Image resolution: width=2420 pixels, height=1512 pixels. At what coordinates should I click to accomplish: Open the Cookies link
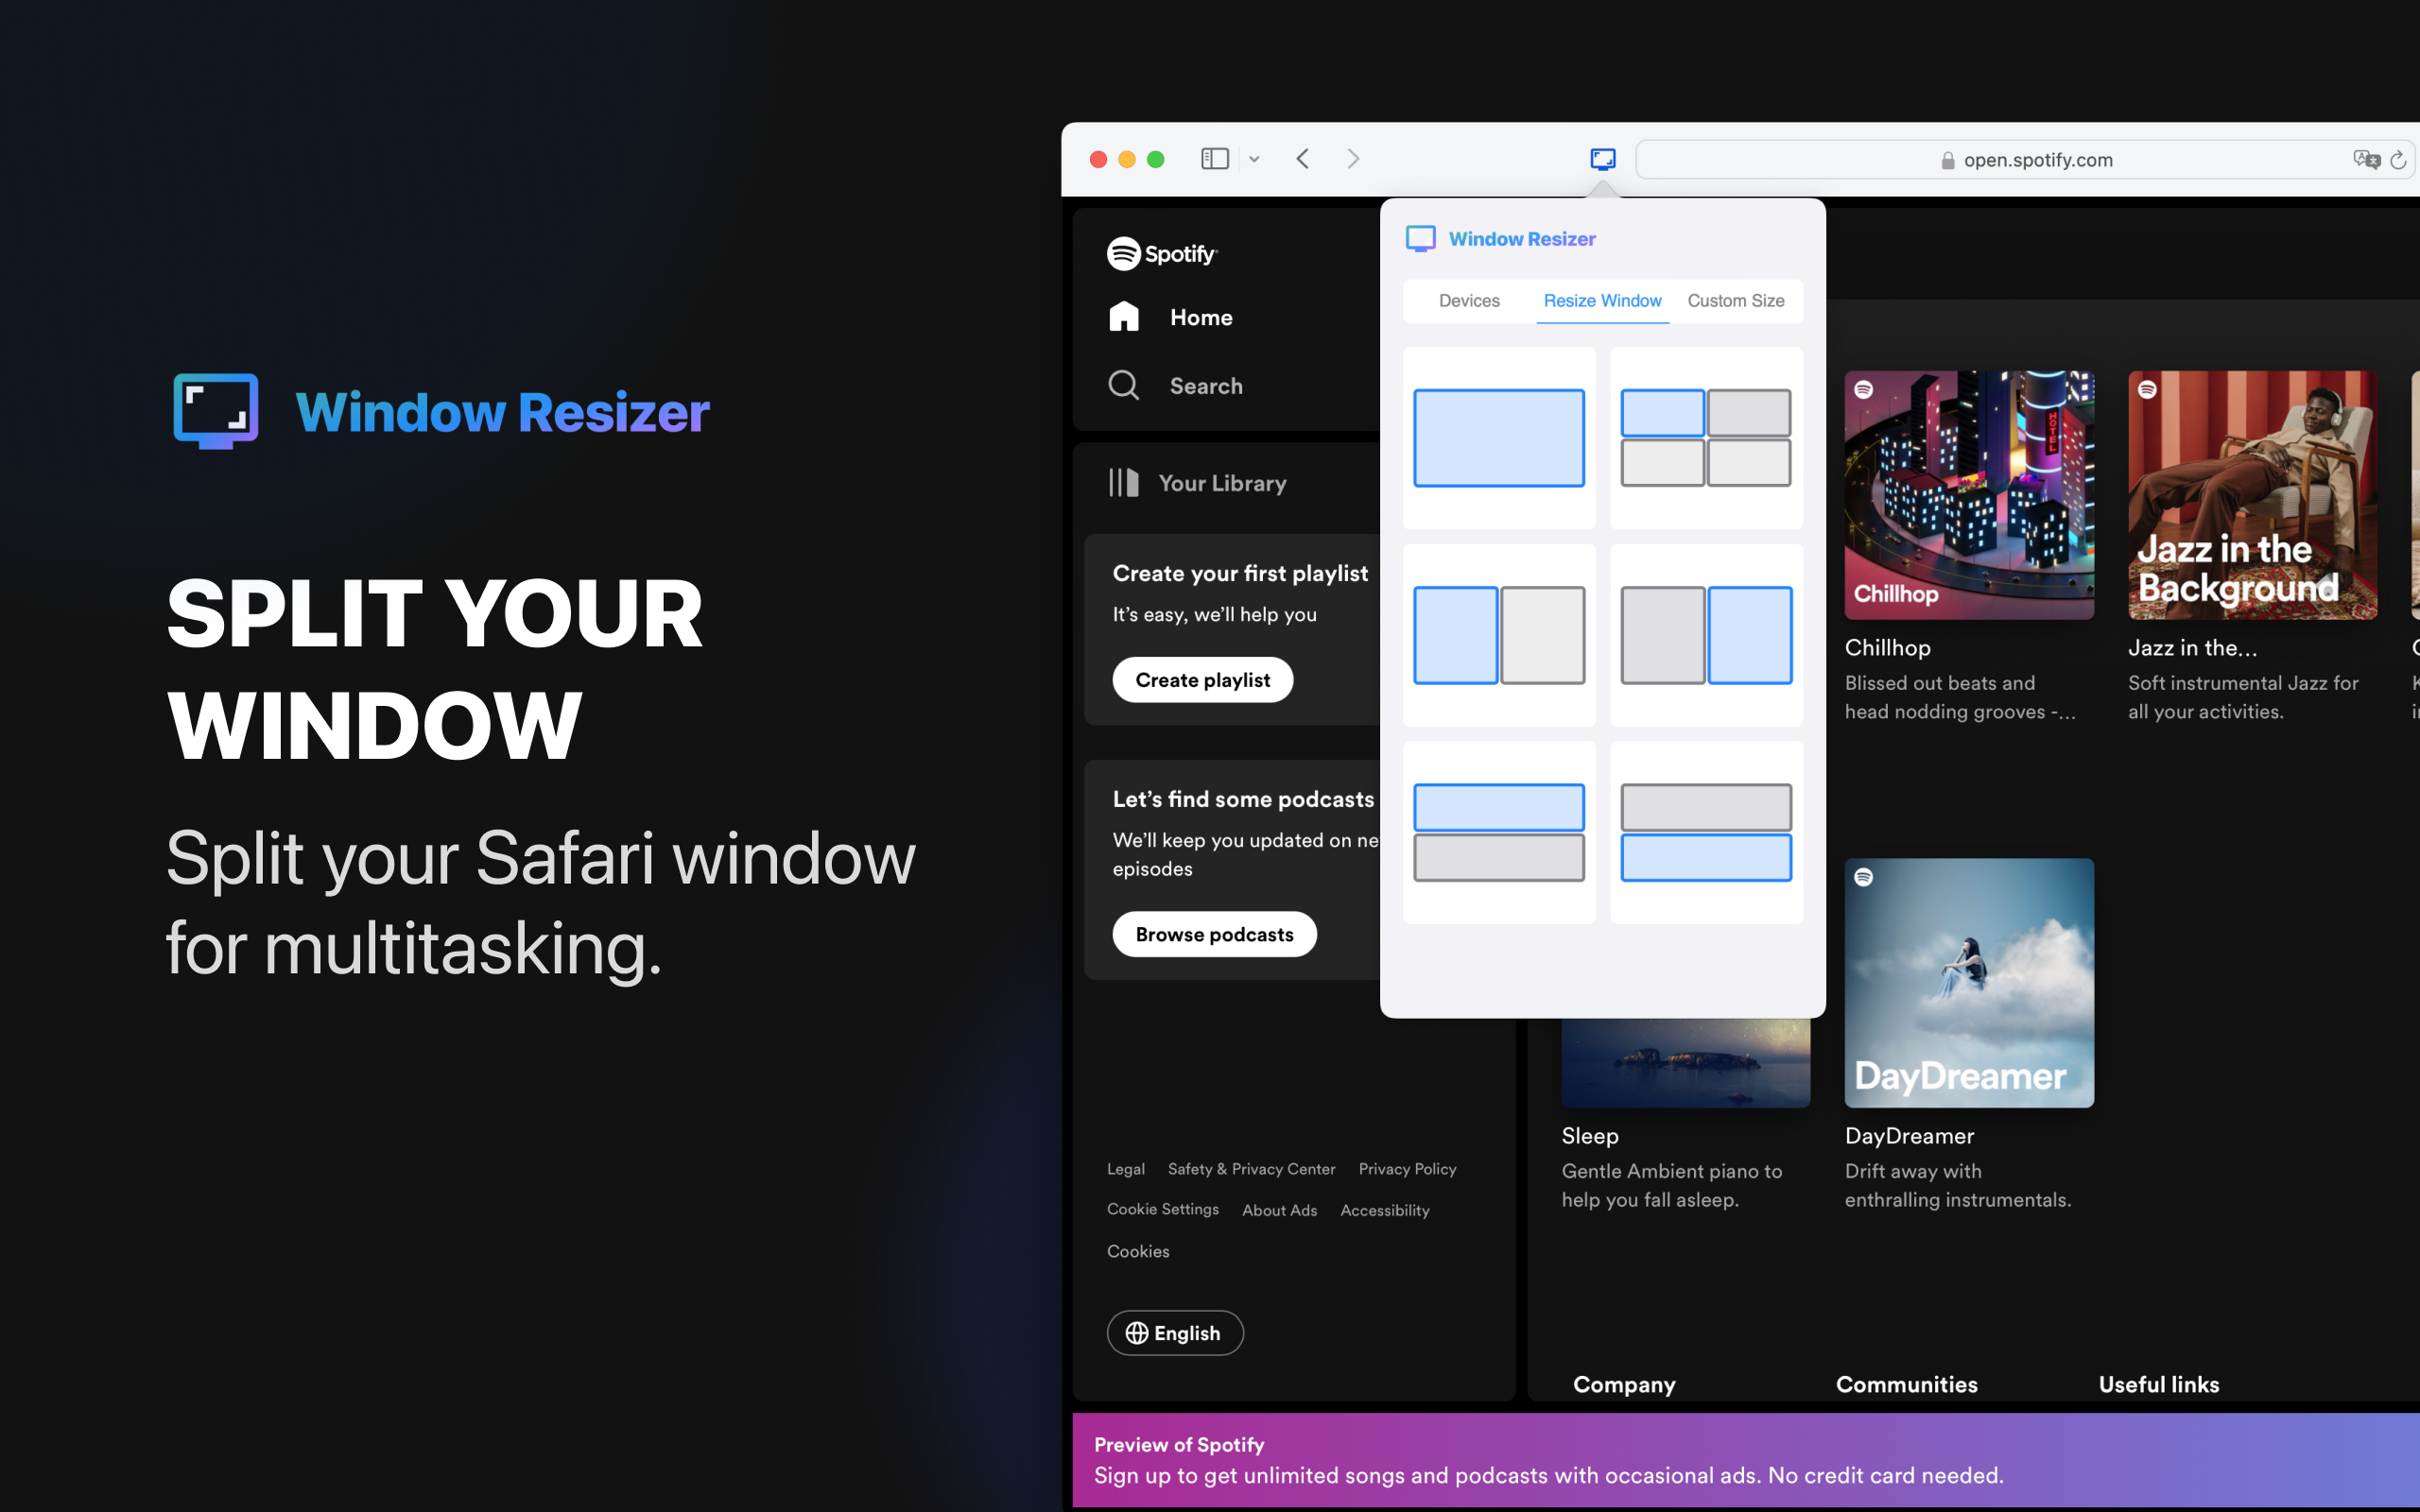coord(1137,1251)
